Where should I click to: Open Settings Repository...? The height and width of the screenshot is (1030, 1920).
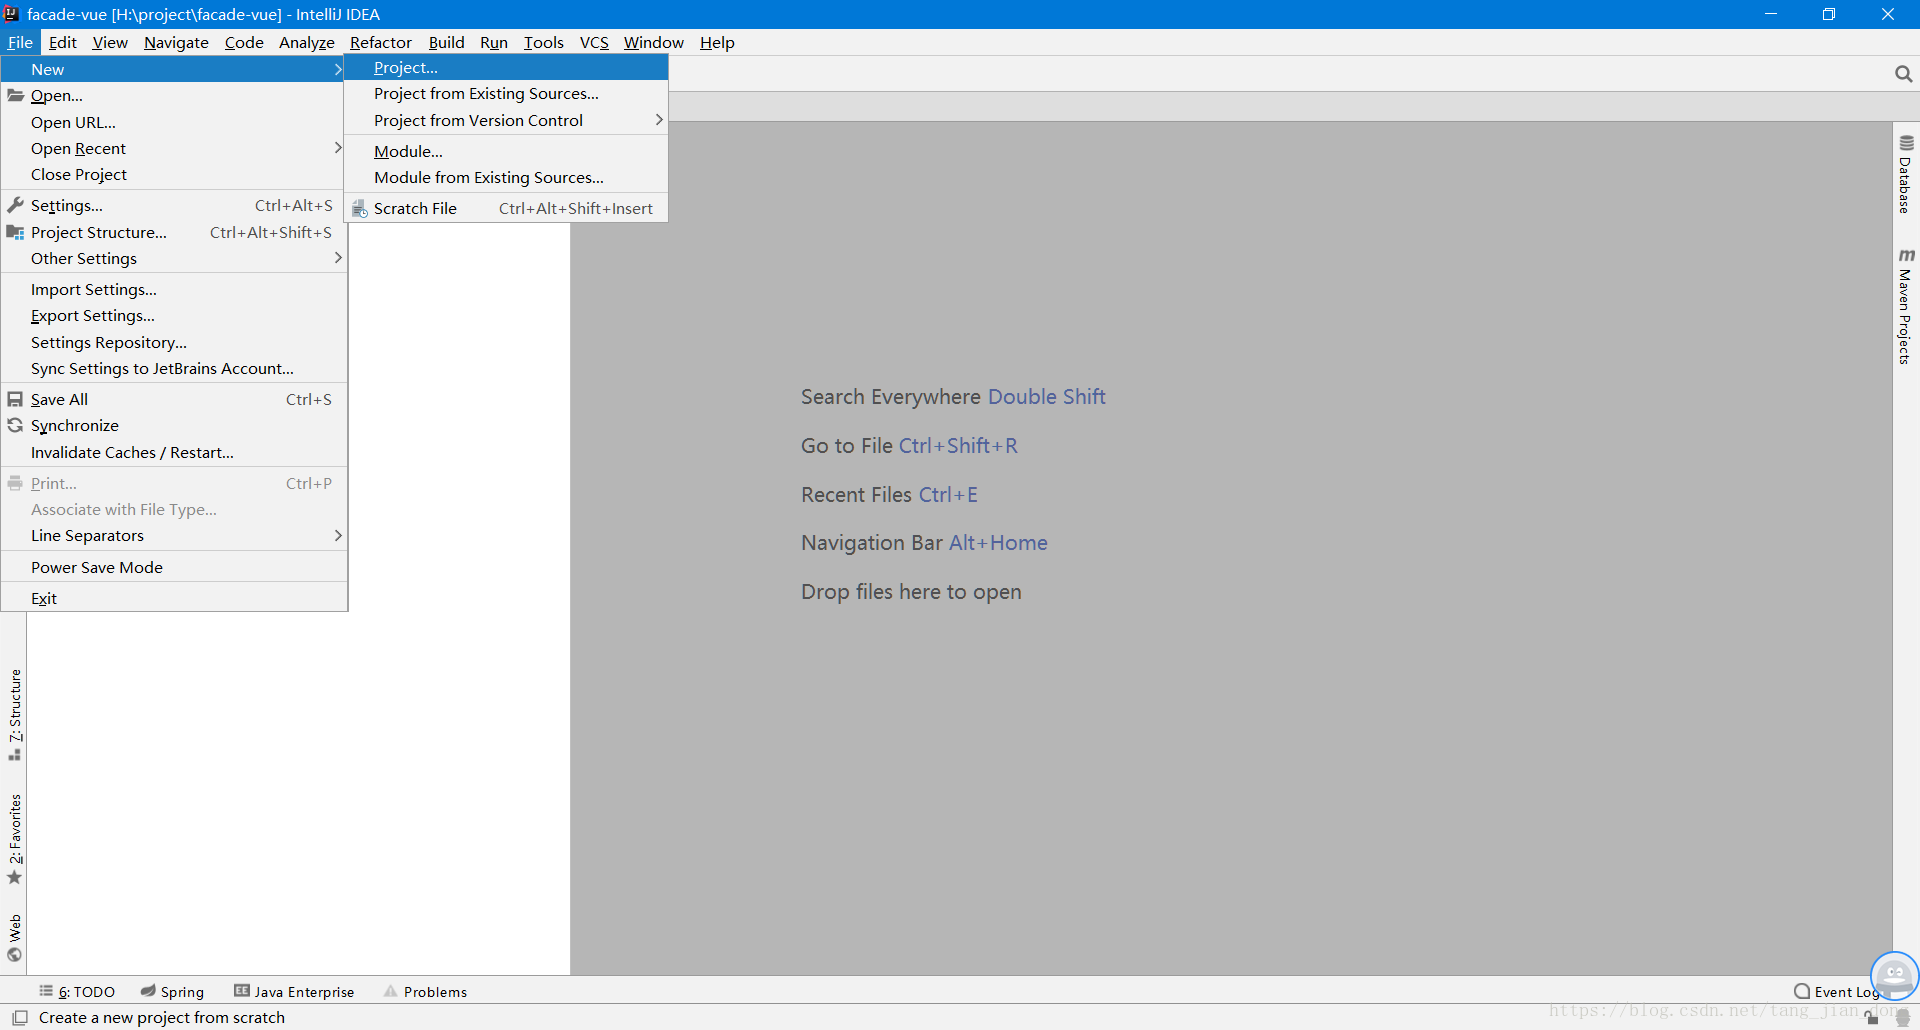pyautogui.click(x=174, y=342)
